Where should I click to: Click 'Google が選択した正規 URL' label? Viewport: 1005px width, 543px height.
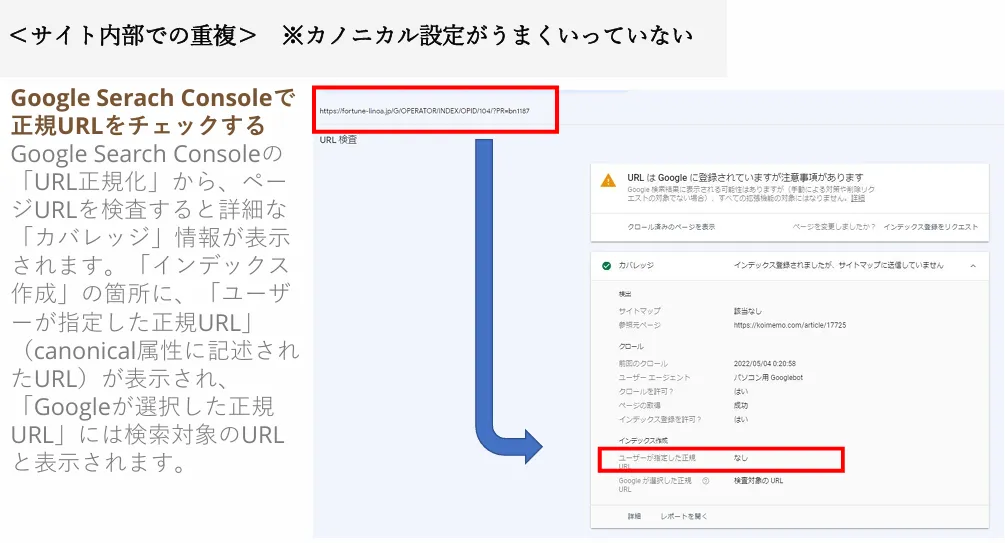655,485
